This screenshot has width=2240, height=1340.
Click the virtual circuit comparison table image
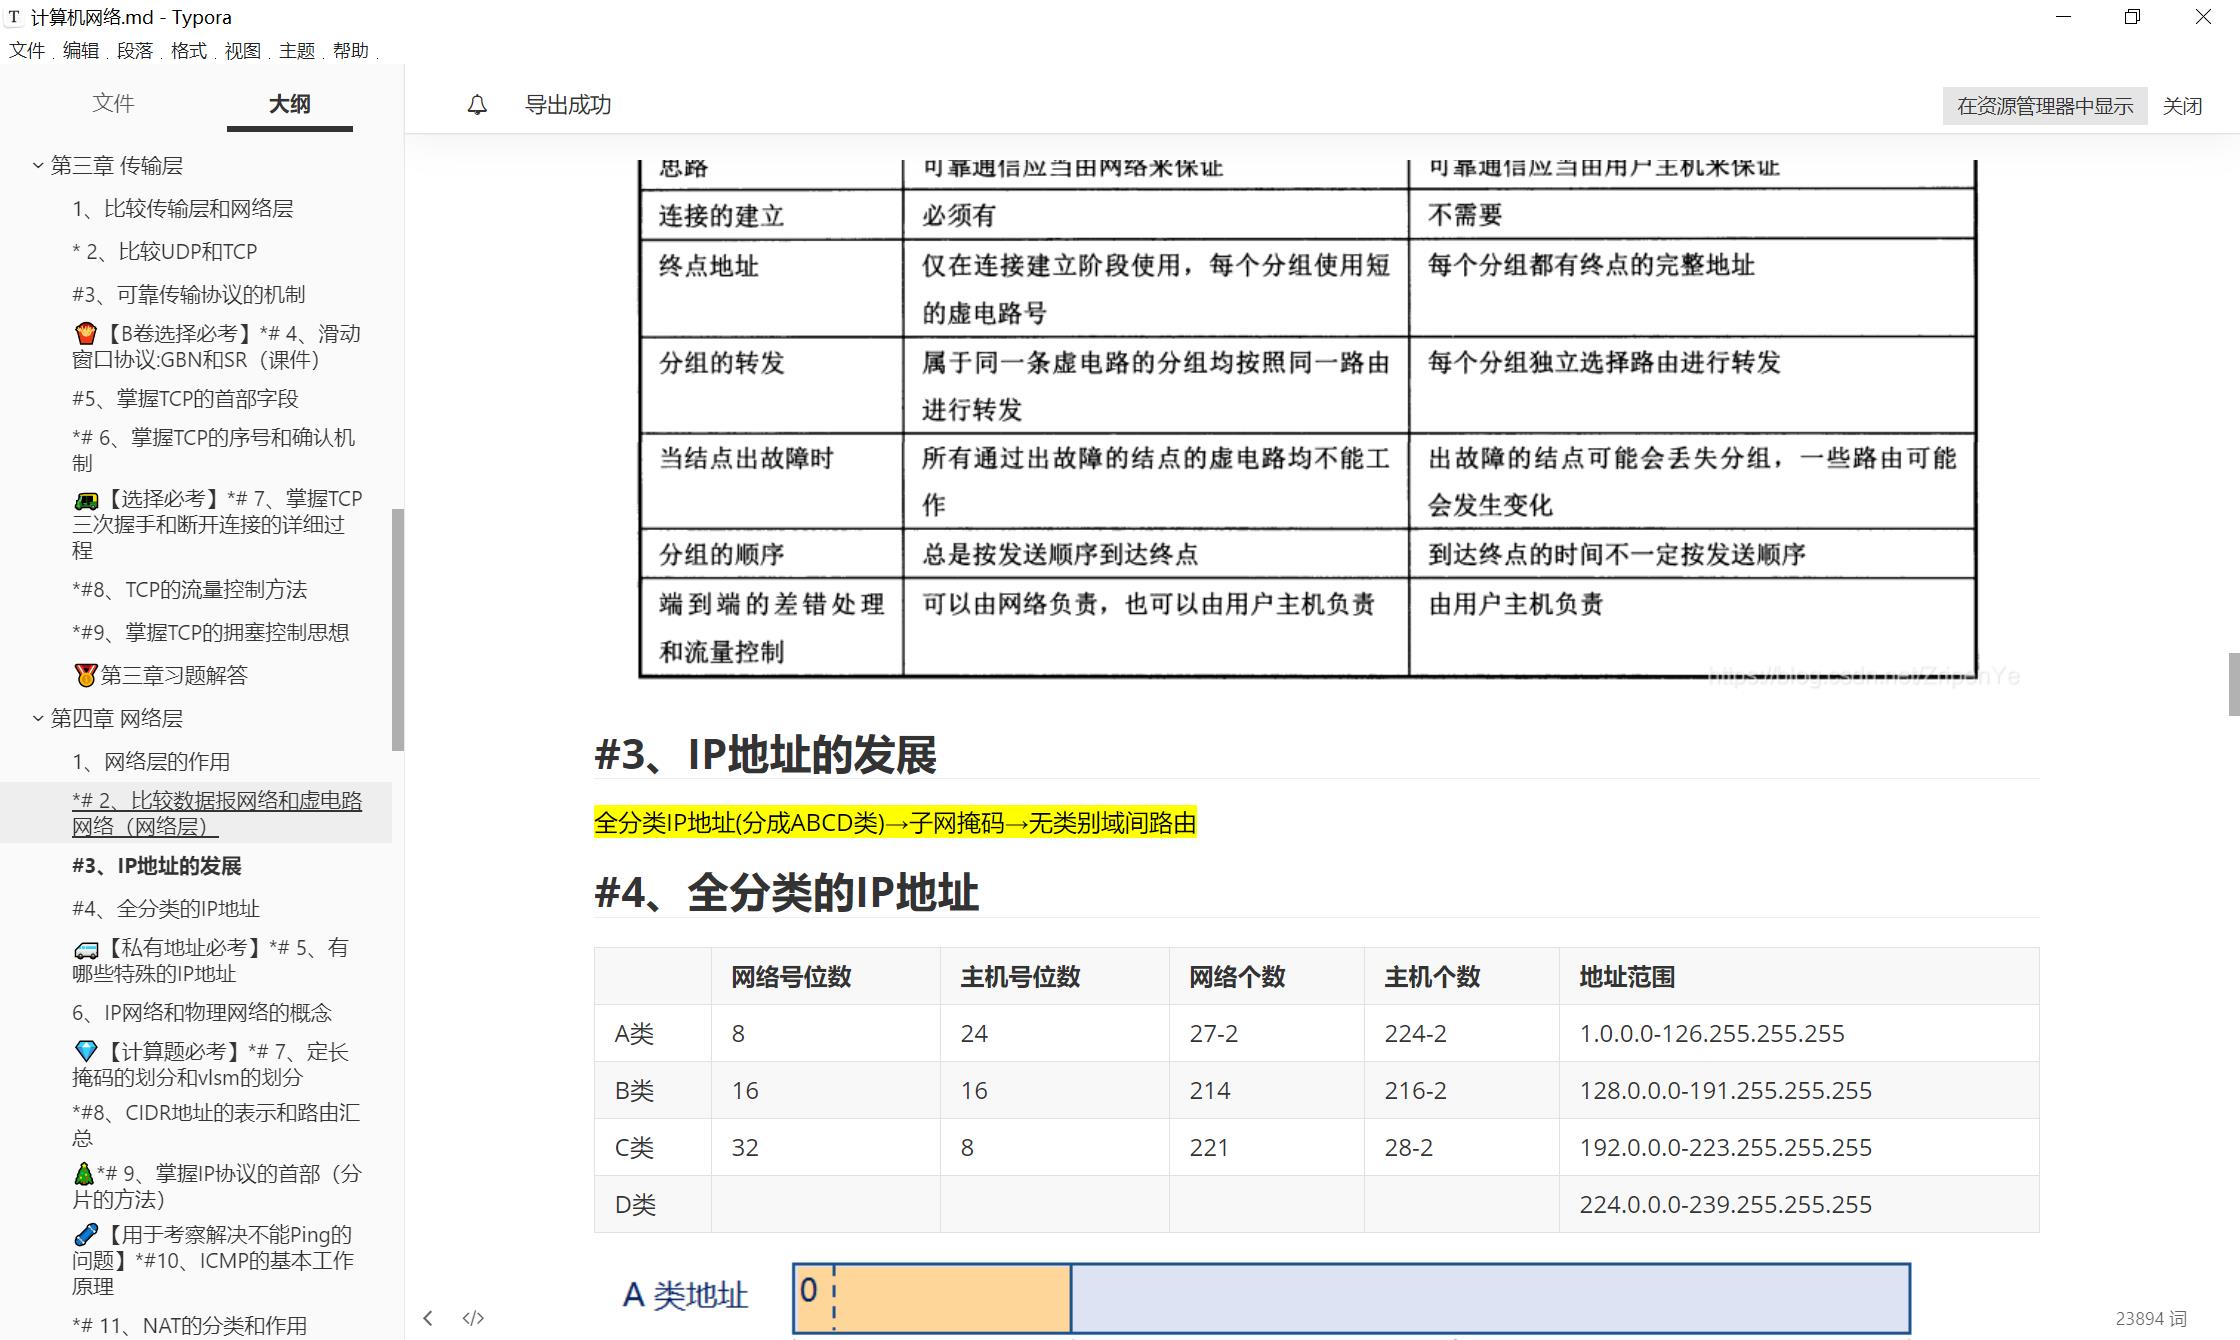(x=1308, y=420)
